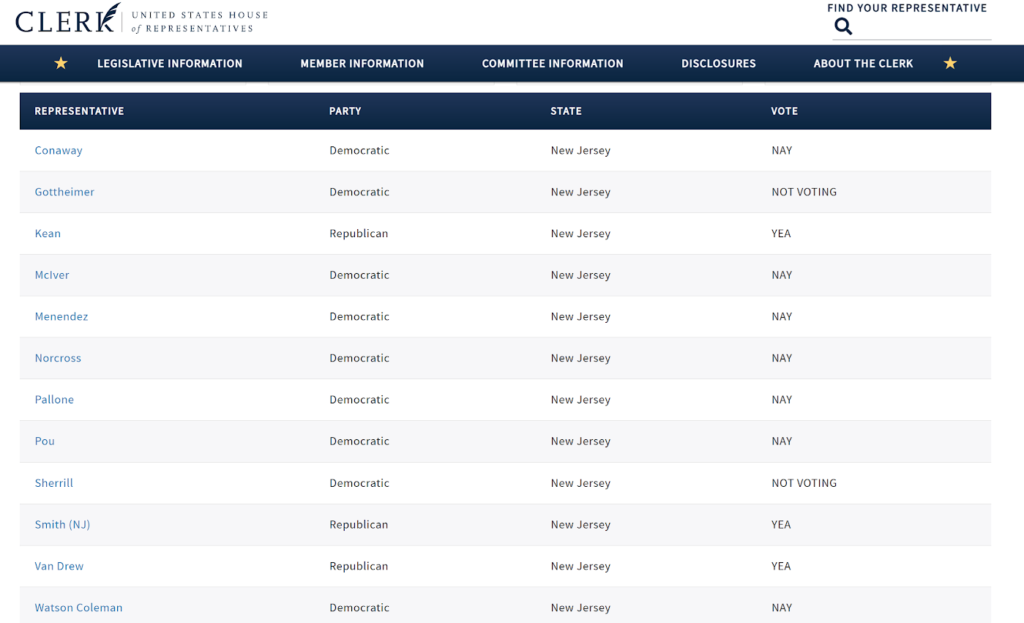
Task: Click the search magnifier icon
Action: (x=843, y=26)
